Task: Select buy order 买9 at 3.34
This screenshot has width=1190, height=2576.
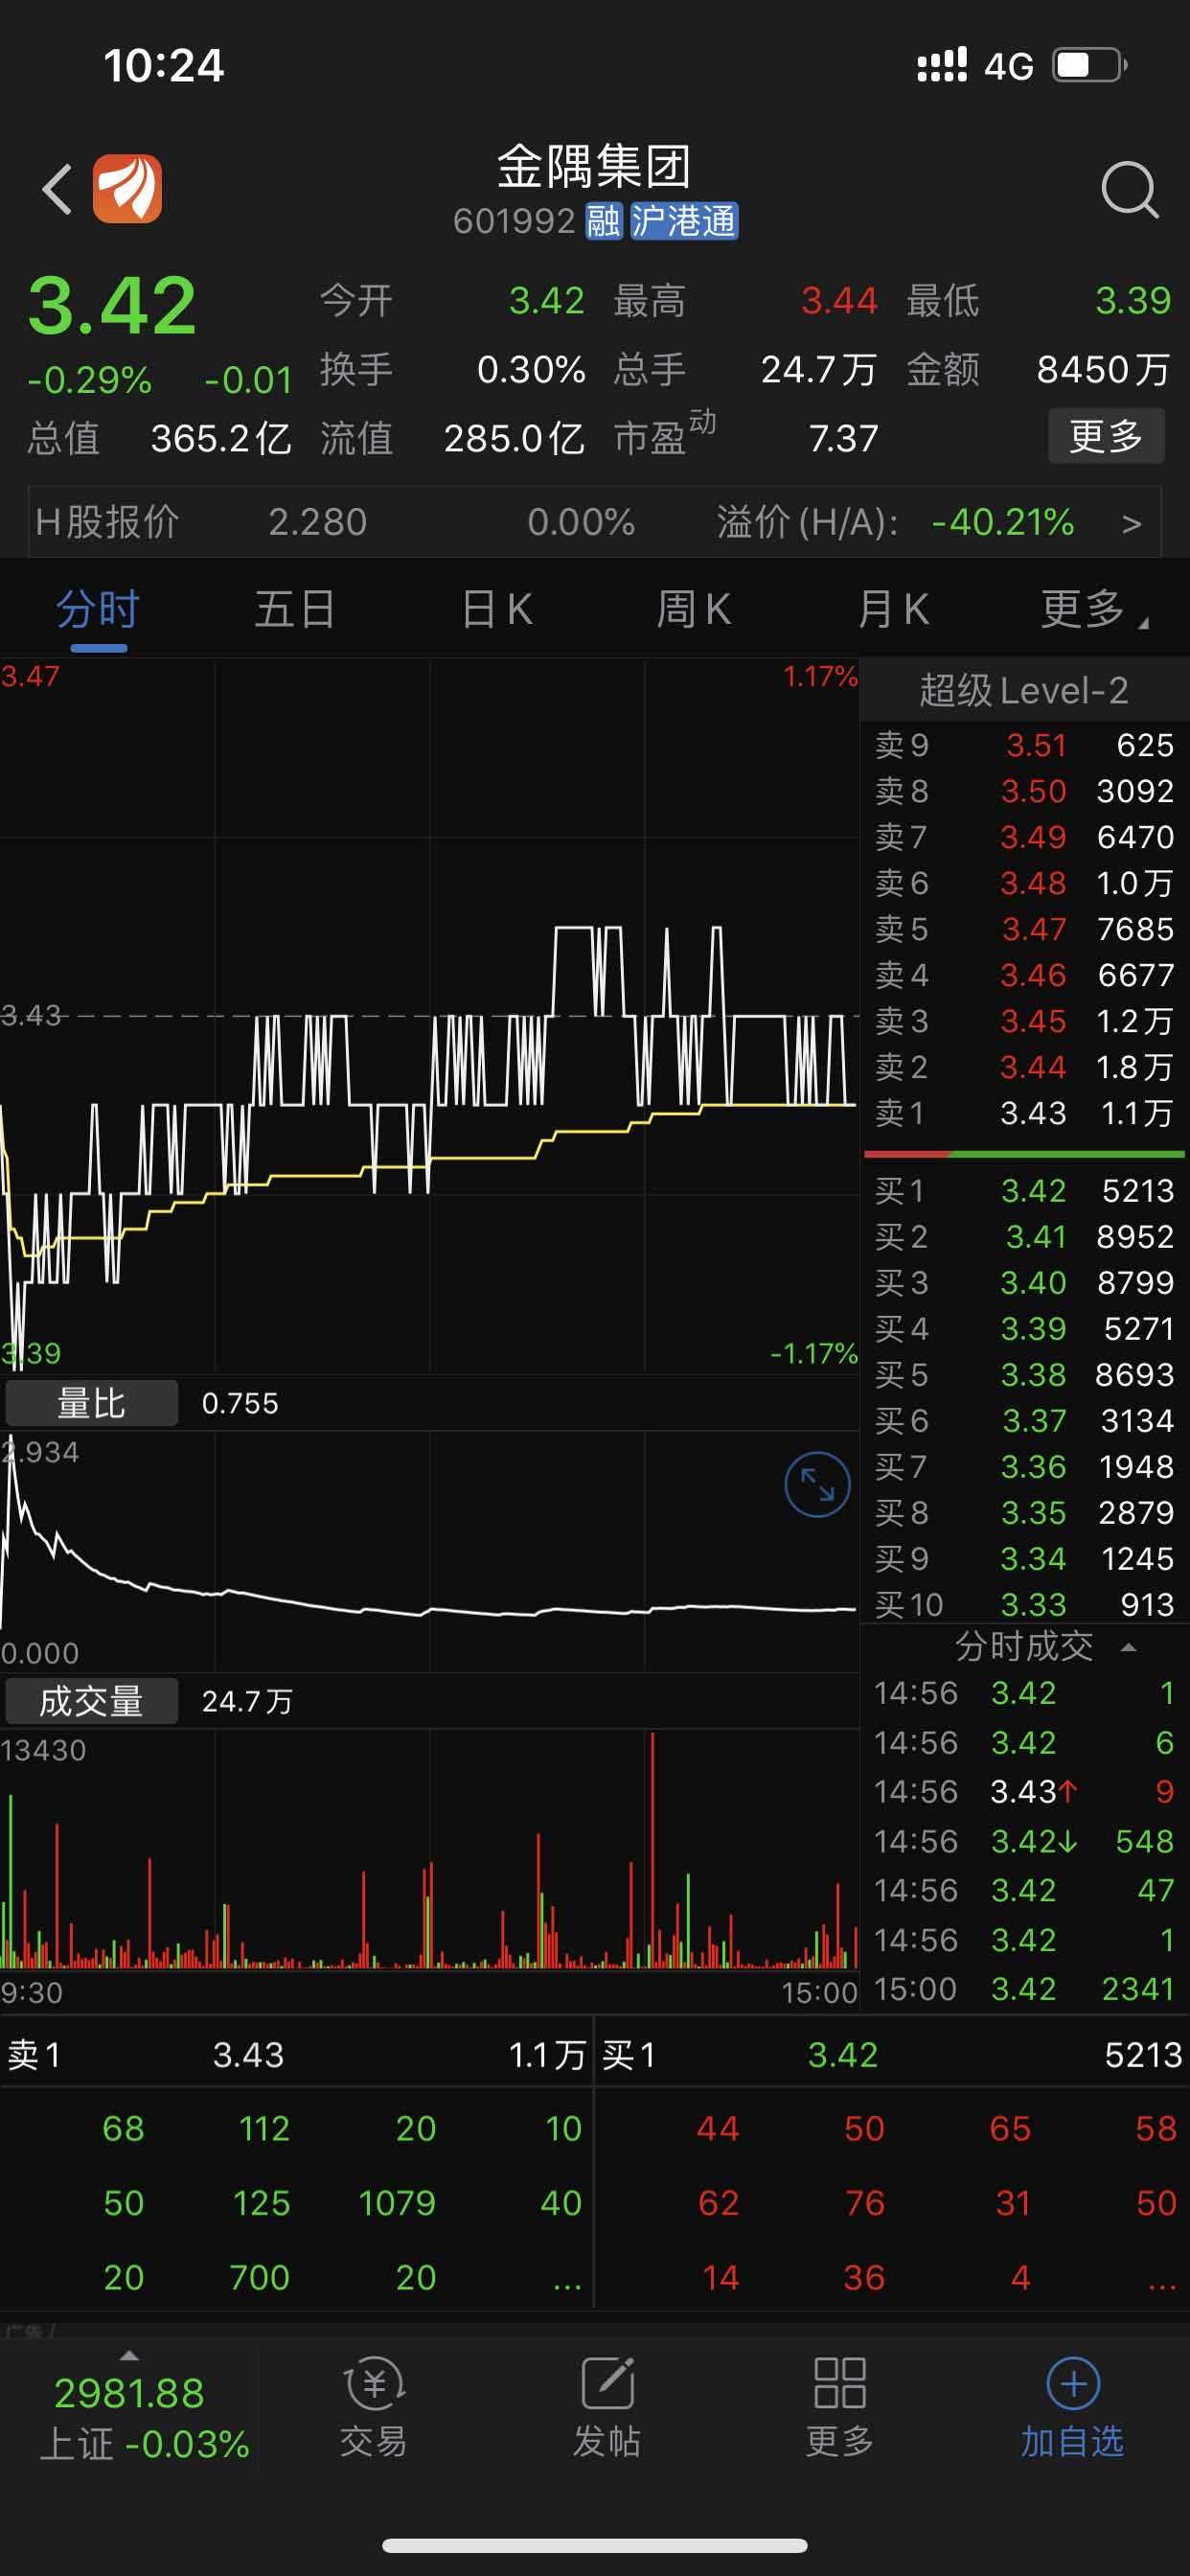Action: click(x=1024, y=1559)
